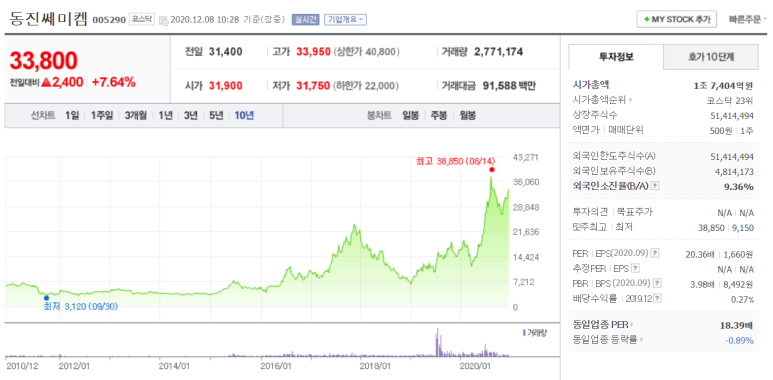This screenshot has width=773, height=380.
Task: Click help icon beside 추정PER EPS
Action: point(635,269)
